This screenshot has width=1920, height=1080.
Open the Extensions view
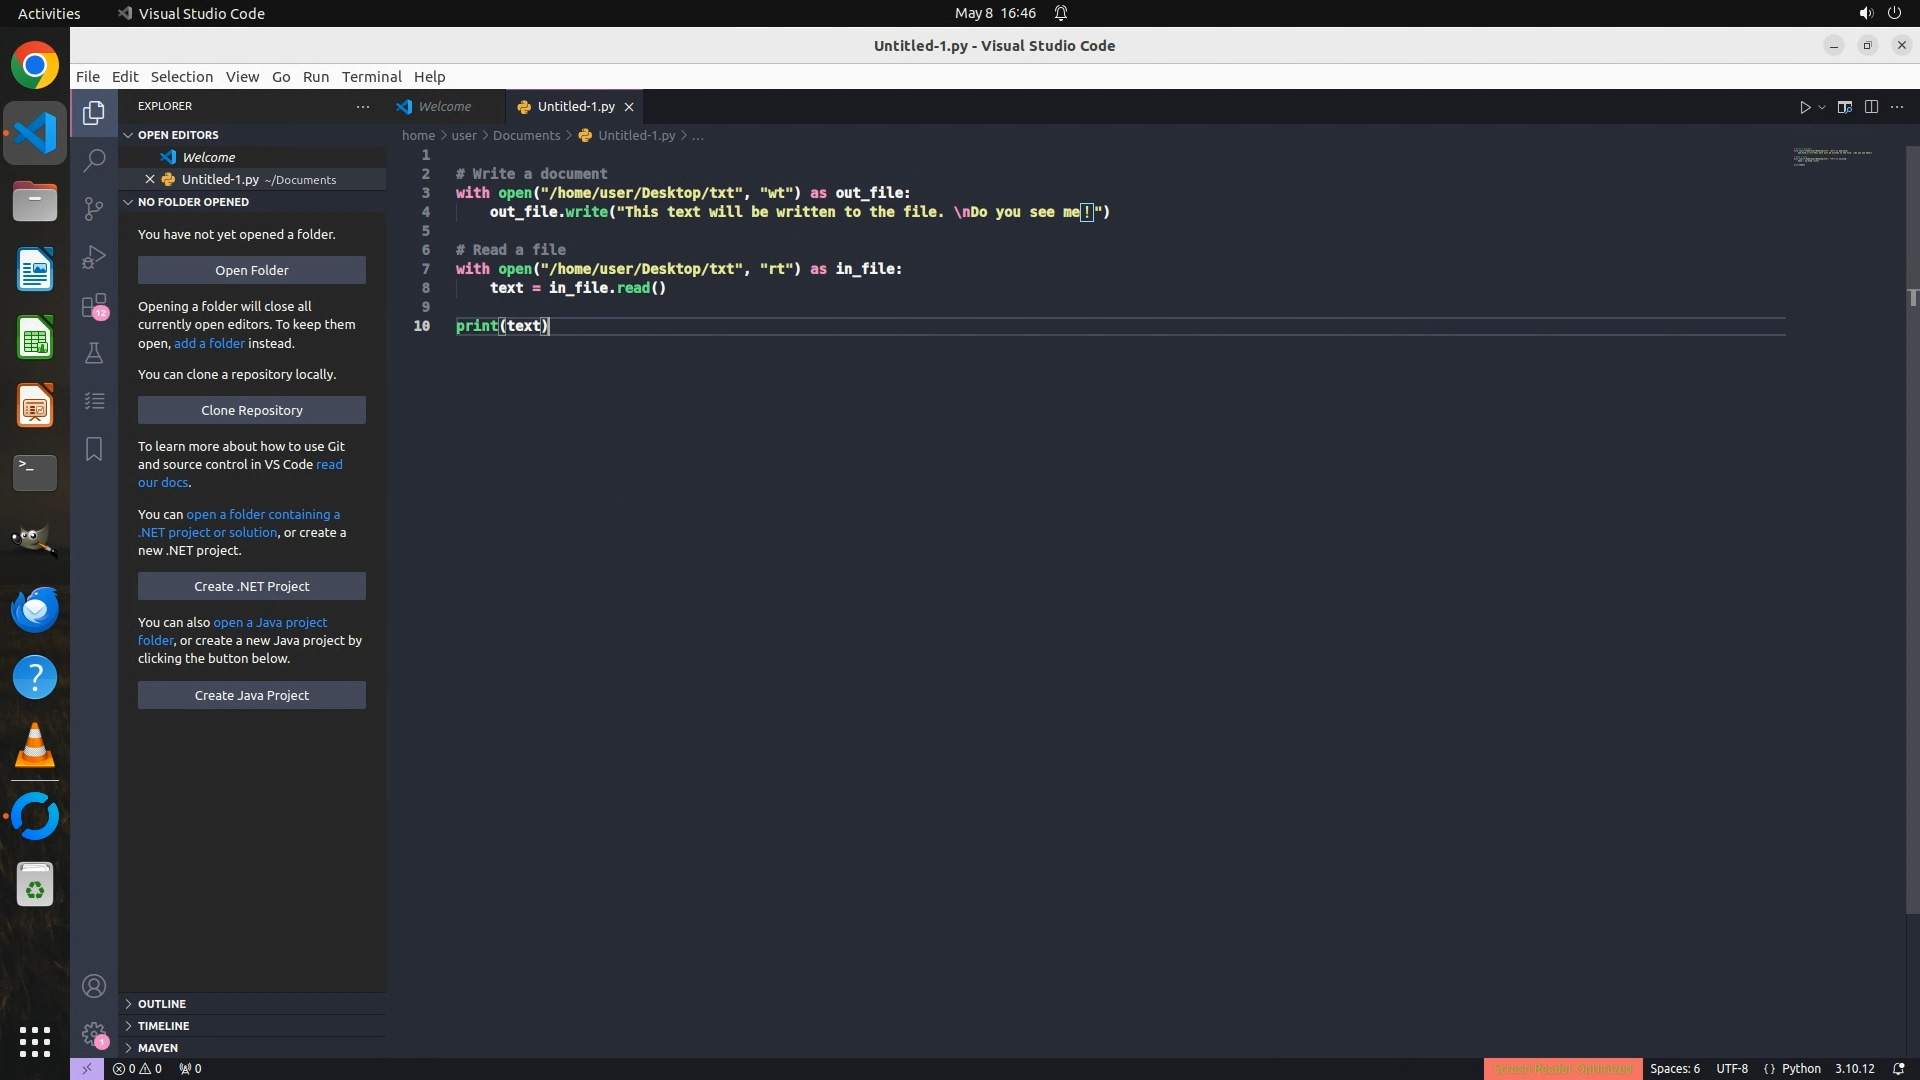tap(94, 305)
